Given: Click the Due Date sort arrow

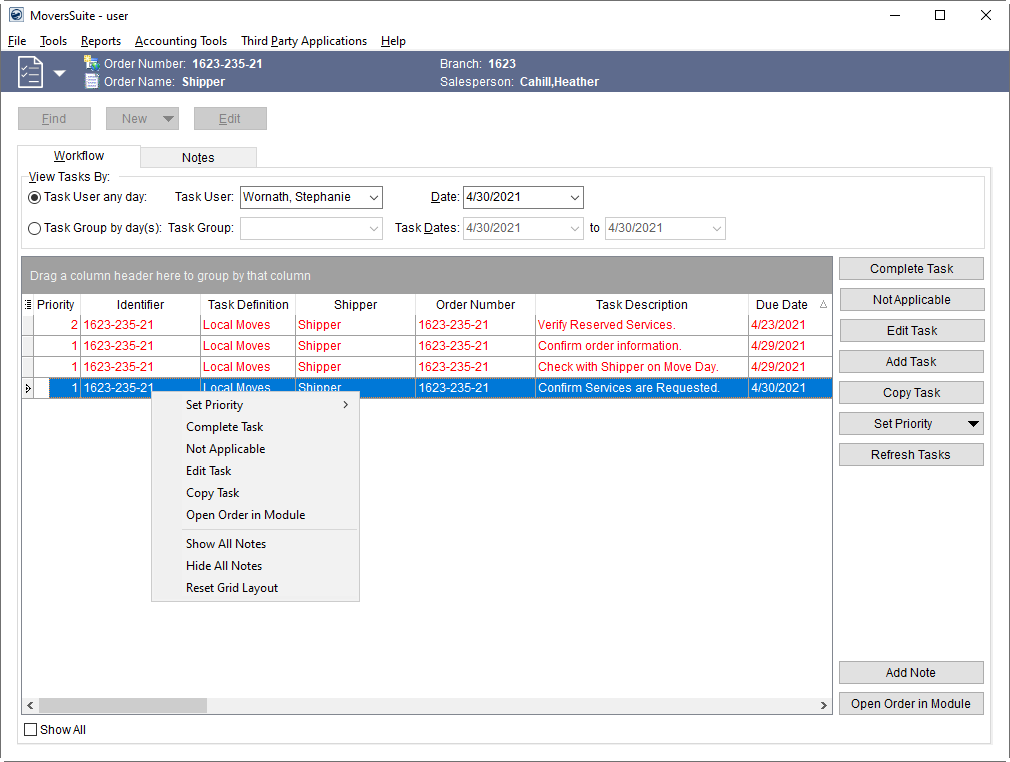Looking at the screenshot, I should [823, 305].
